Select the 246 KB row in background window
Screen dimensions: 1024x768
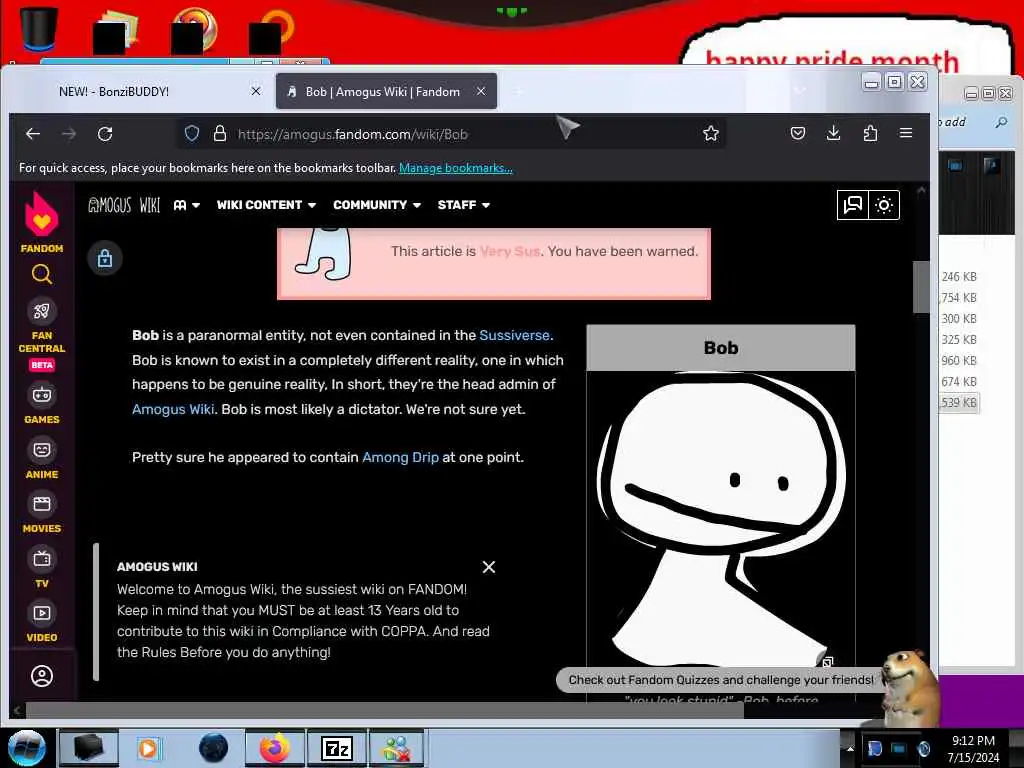click(959, 277)
